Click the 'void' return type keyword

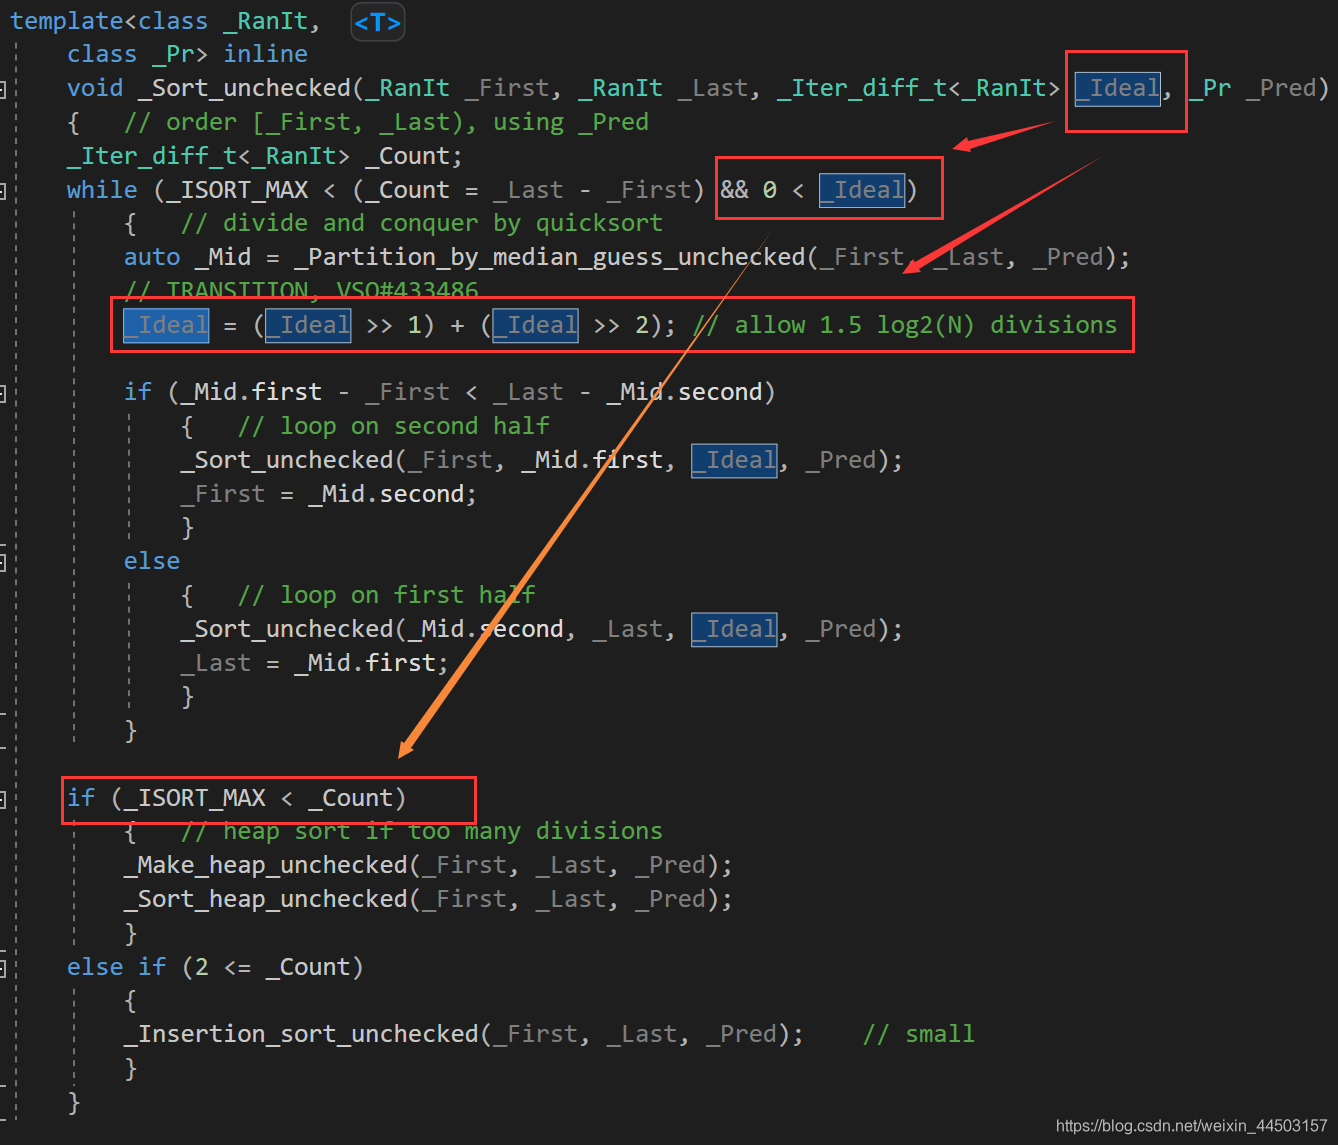95,88
